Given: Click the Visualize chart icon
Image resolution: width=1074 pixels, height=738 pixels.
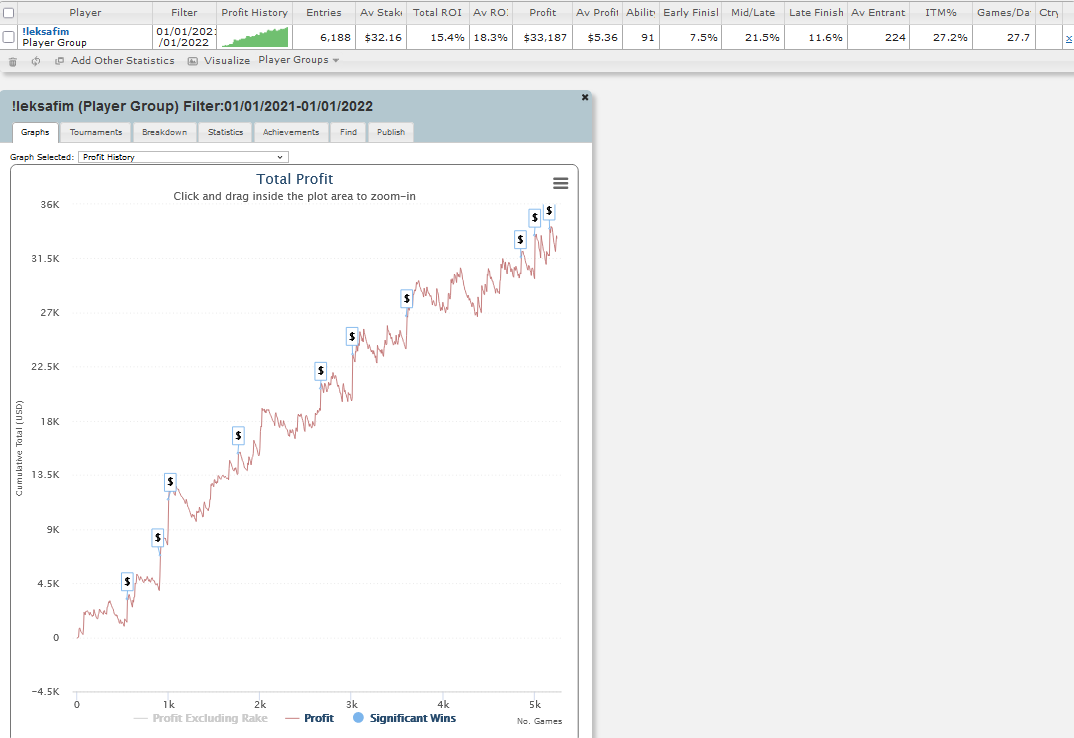Looking at the screenshot, I should tap(193, 61).
